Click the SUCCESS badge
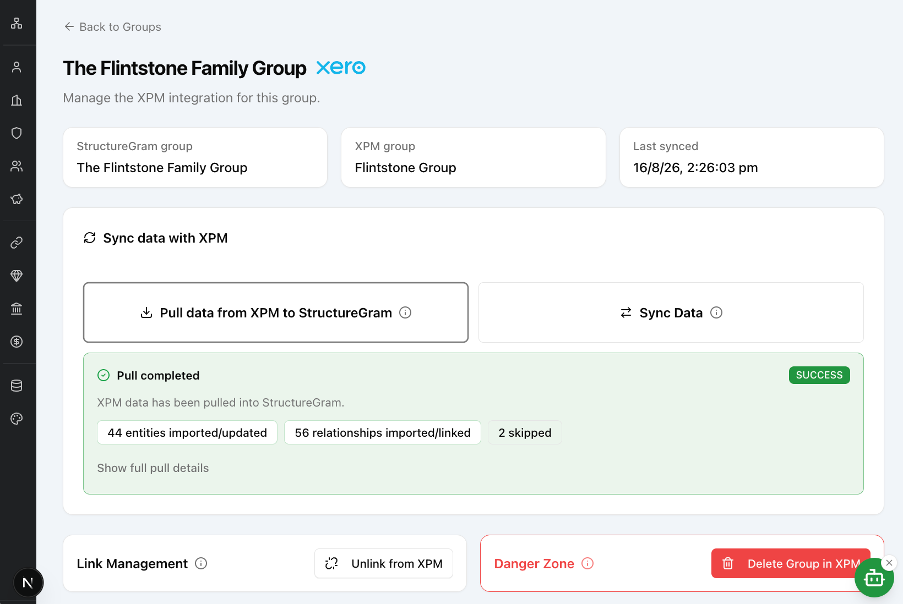904x604 pixels. (819, 375)
